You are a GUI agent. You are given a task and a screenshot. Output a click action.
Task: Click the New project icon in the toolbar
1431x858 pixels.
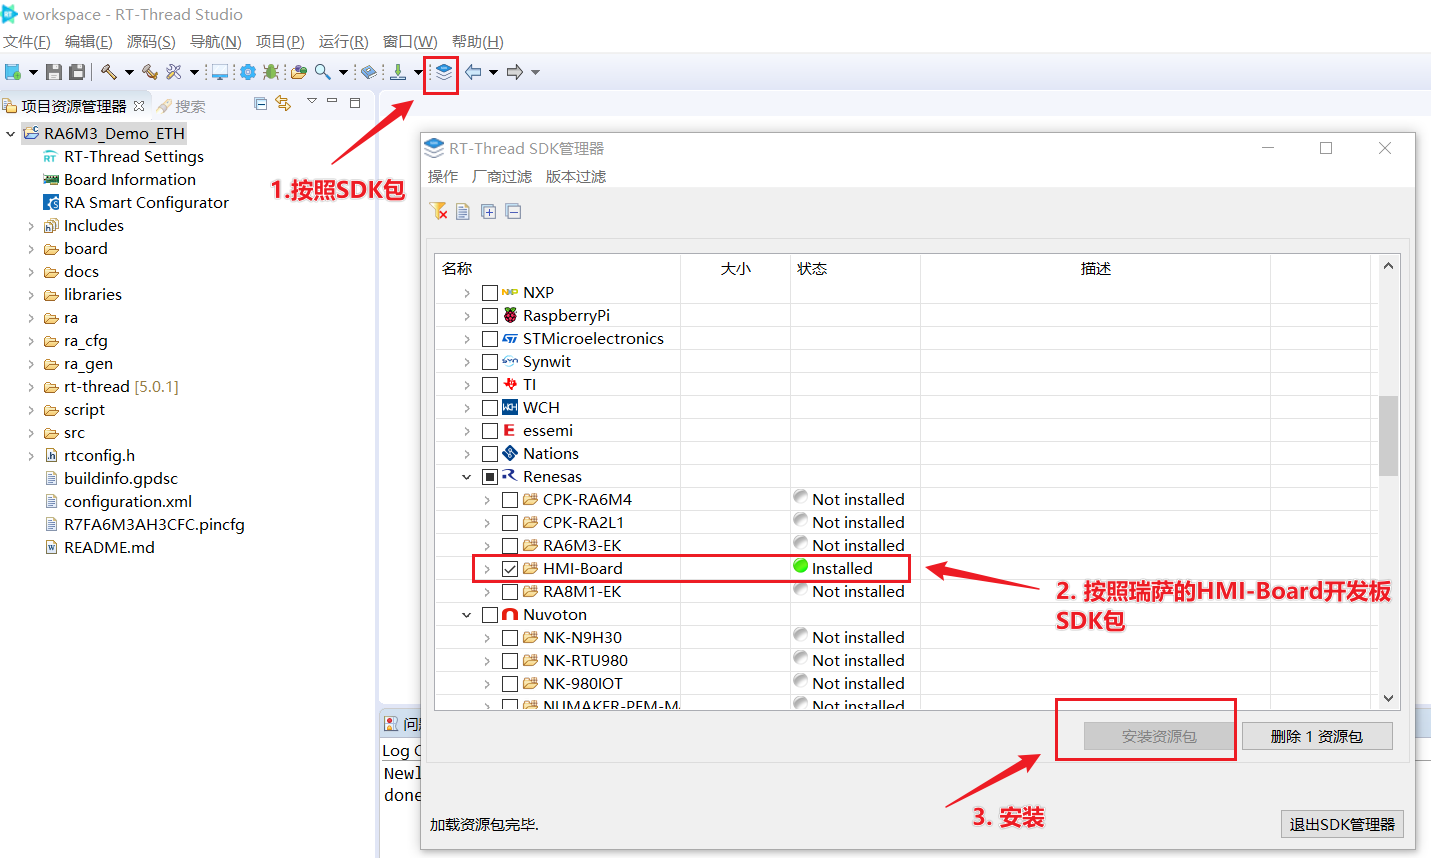pos(13,72)
